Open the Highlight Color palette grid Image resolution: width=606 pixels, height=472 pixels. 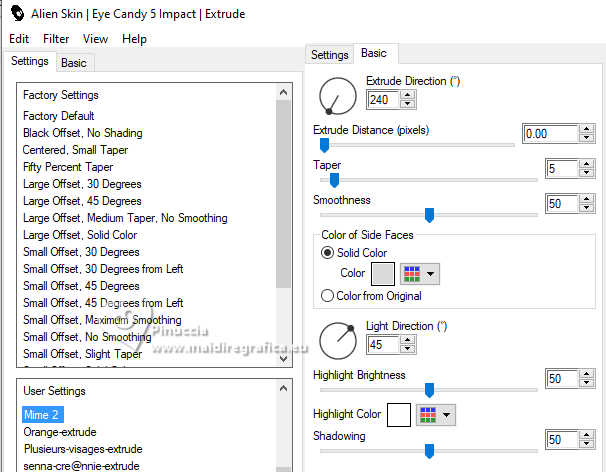point(428,414)
